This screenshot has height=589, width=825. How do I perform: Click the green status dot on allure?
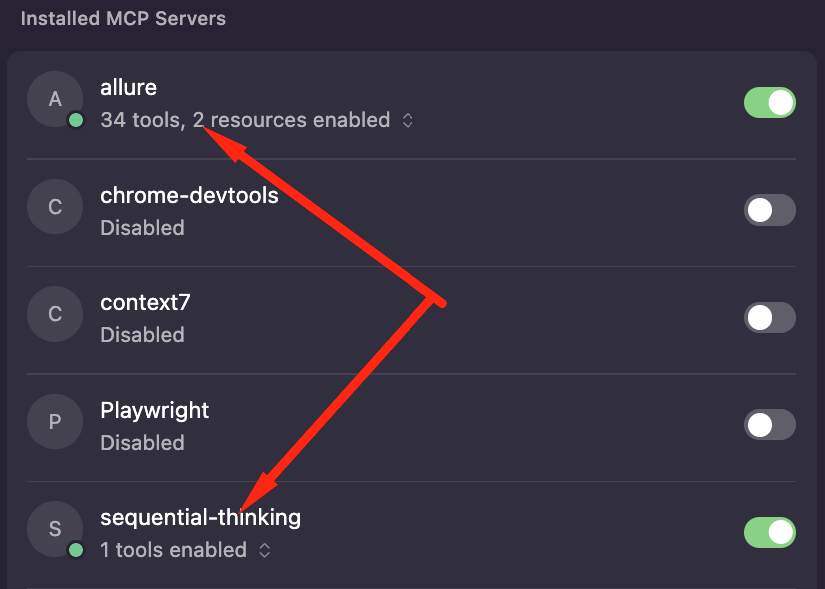tap(75, 120)
